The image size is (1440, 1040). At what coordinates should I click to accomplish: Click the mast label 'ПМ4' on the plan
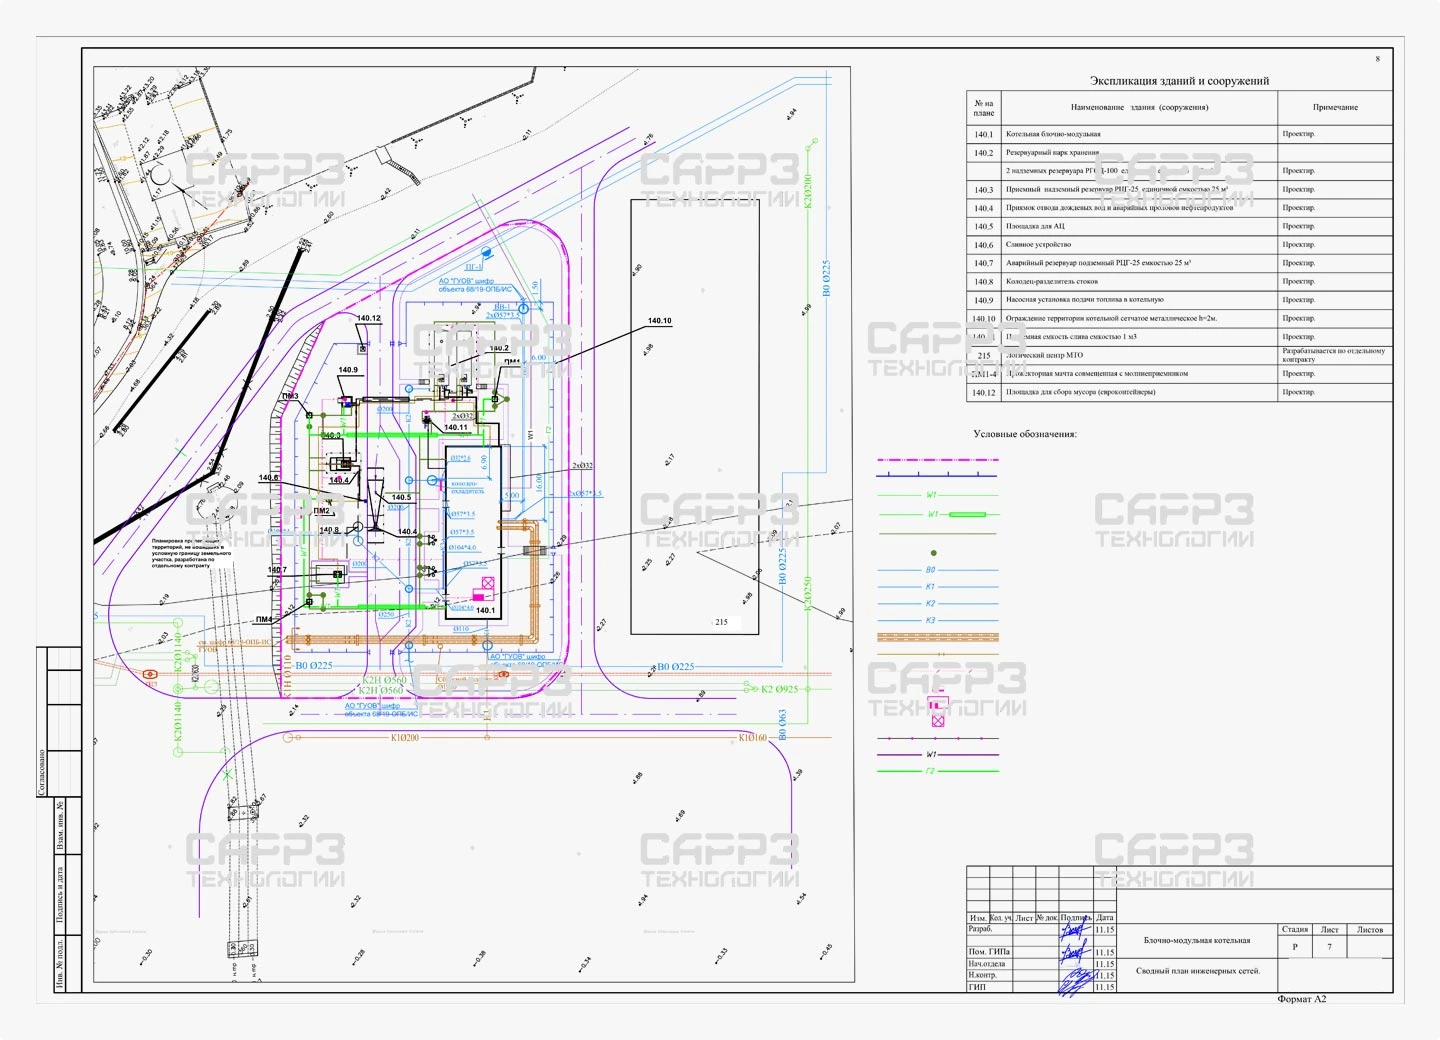pyautogui.click(x=264, y=620)
